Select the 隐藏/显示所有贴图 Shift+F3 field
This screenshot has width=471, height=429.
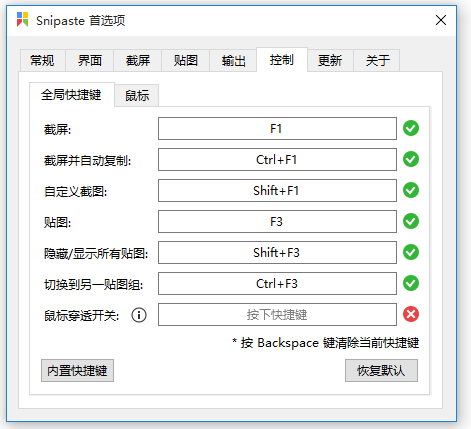(277, 252)
